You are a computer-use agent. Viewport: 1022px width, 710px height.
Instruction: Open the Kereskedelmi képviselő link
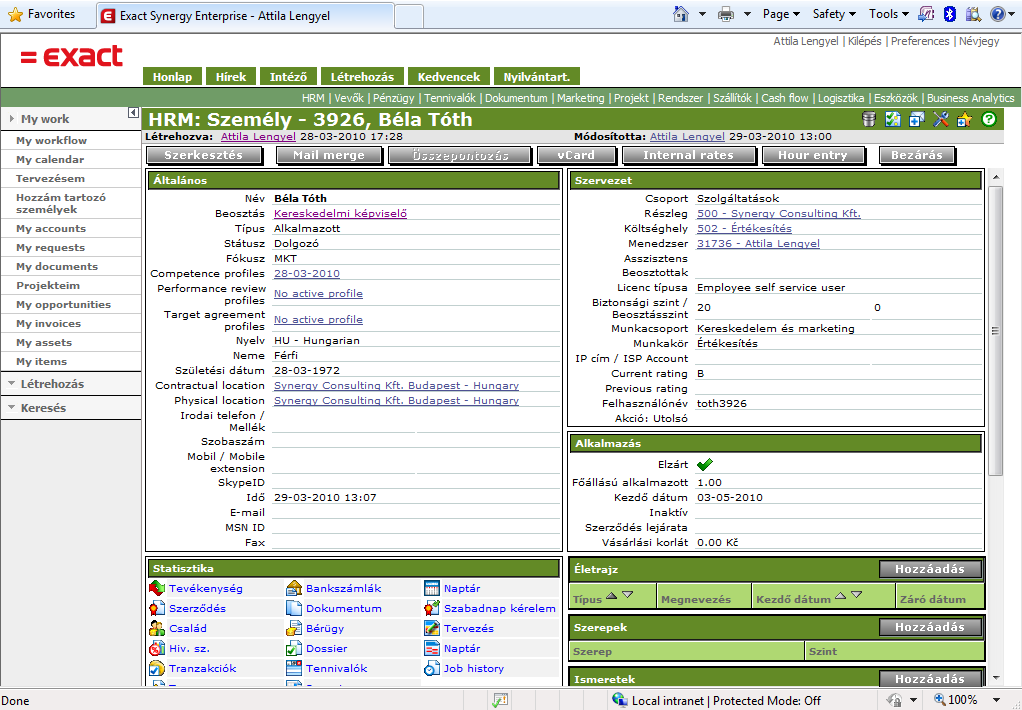[x=340, y=213]
